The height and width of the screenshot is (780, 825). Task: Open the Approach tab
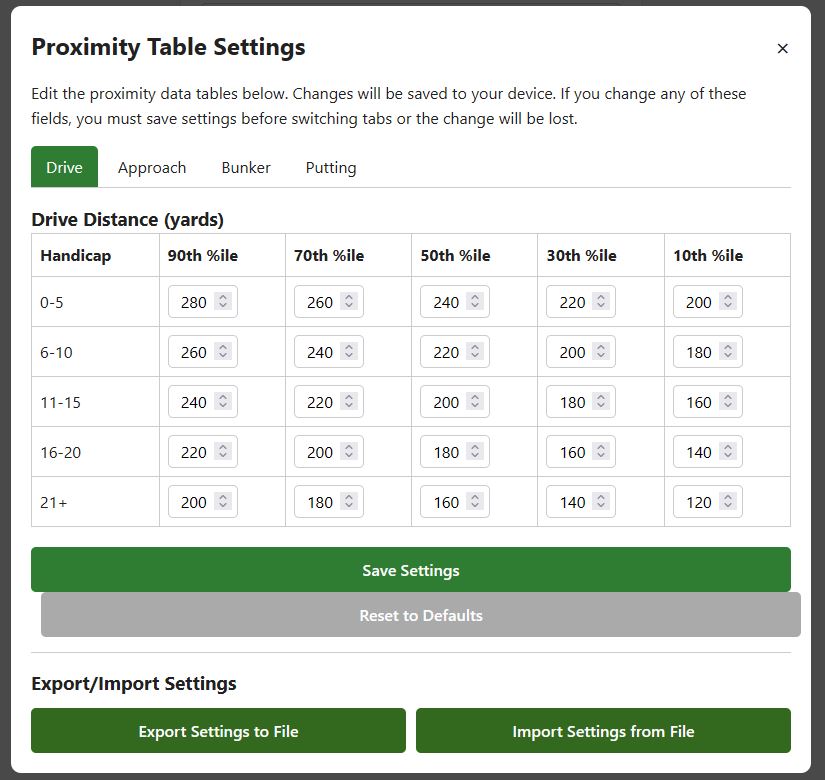pos(152,167)
